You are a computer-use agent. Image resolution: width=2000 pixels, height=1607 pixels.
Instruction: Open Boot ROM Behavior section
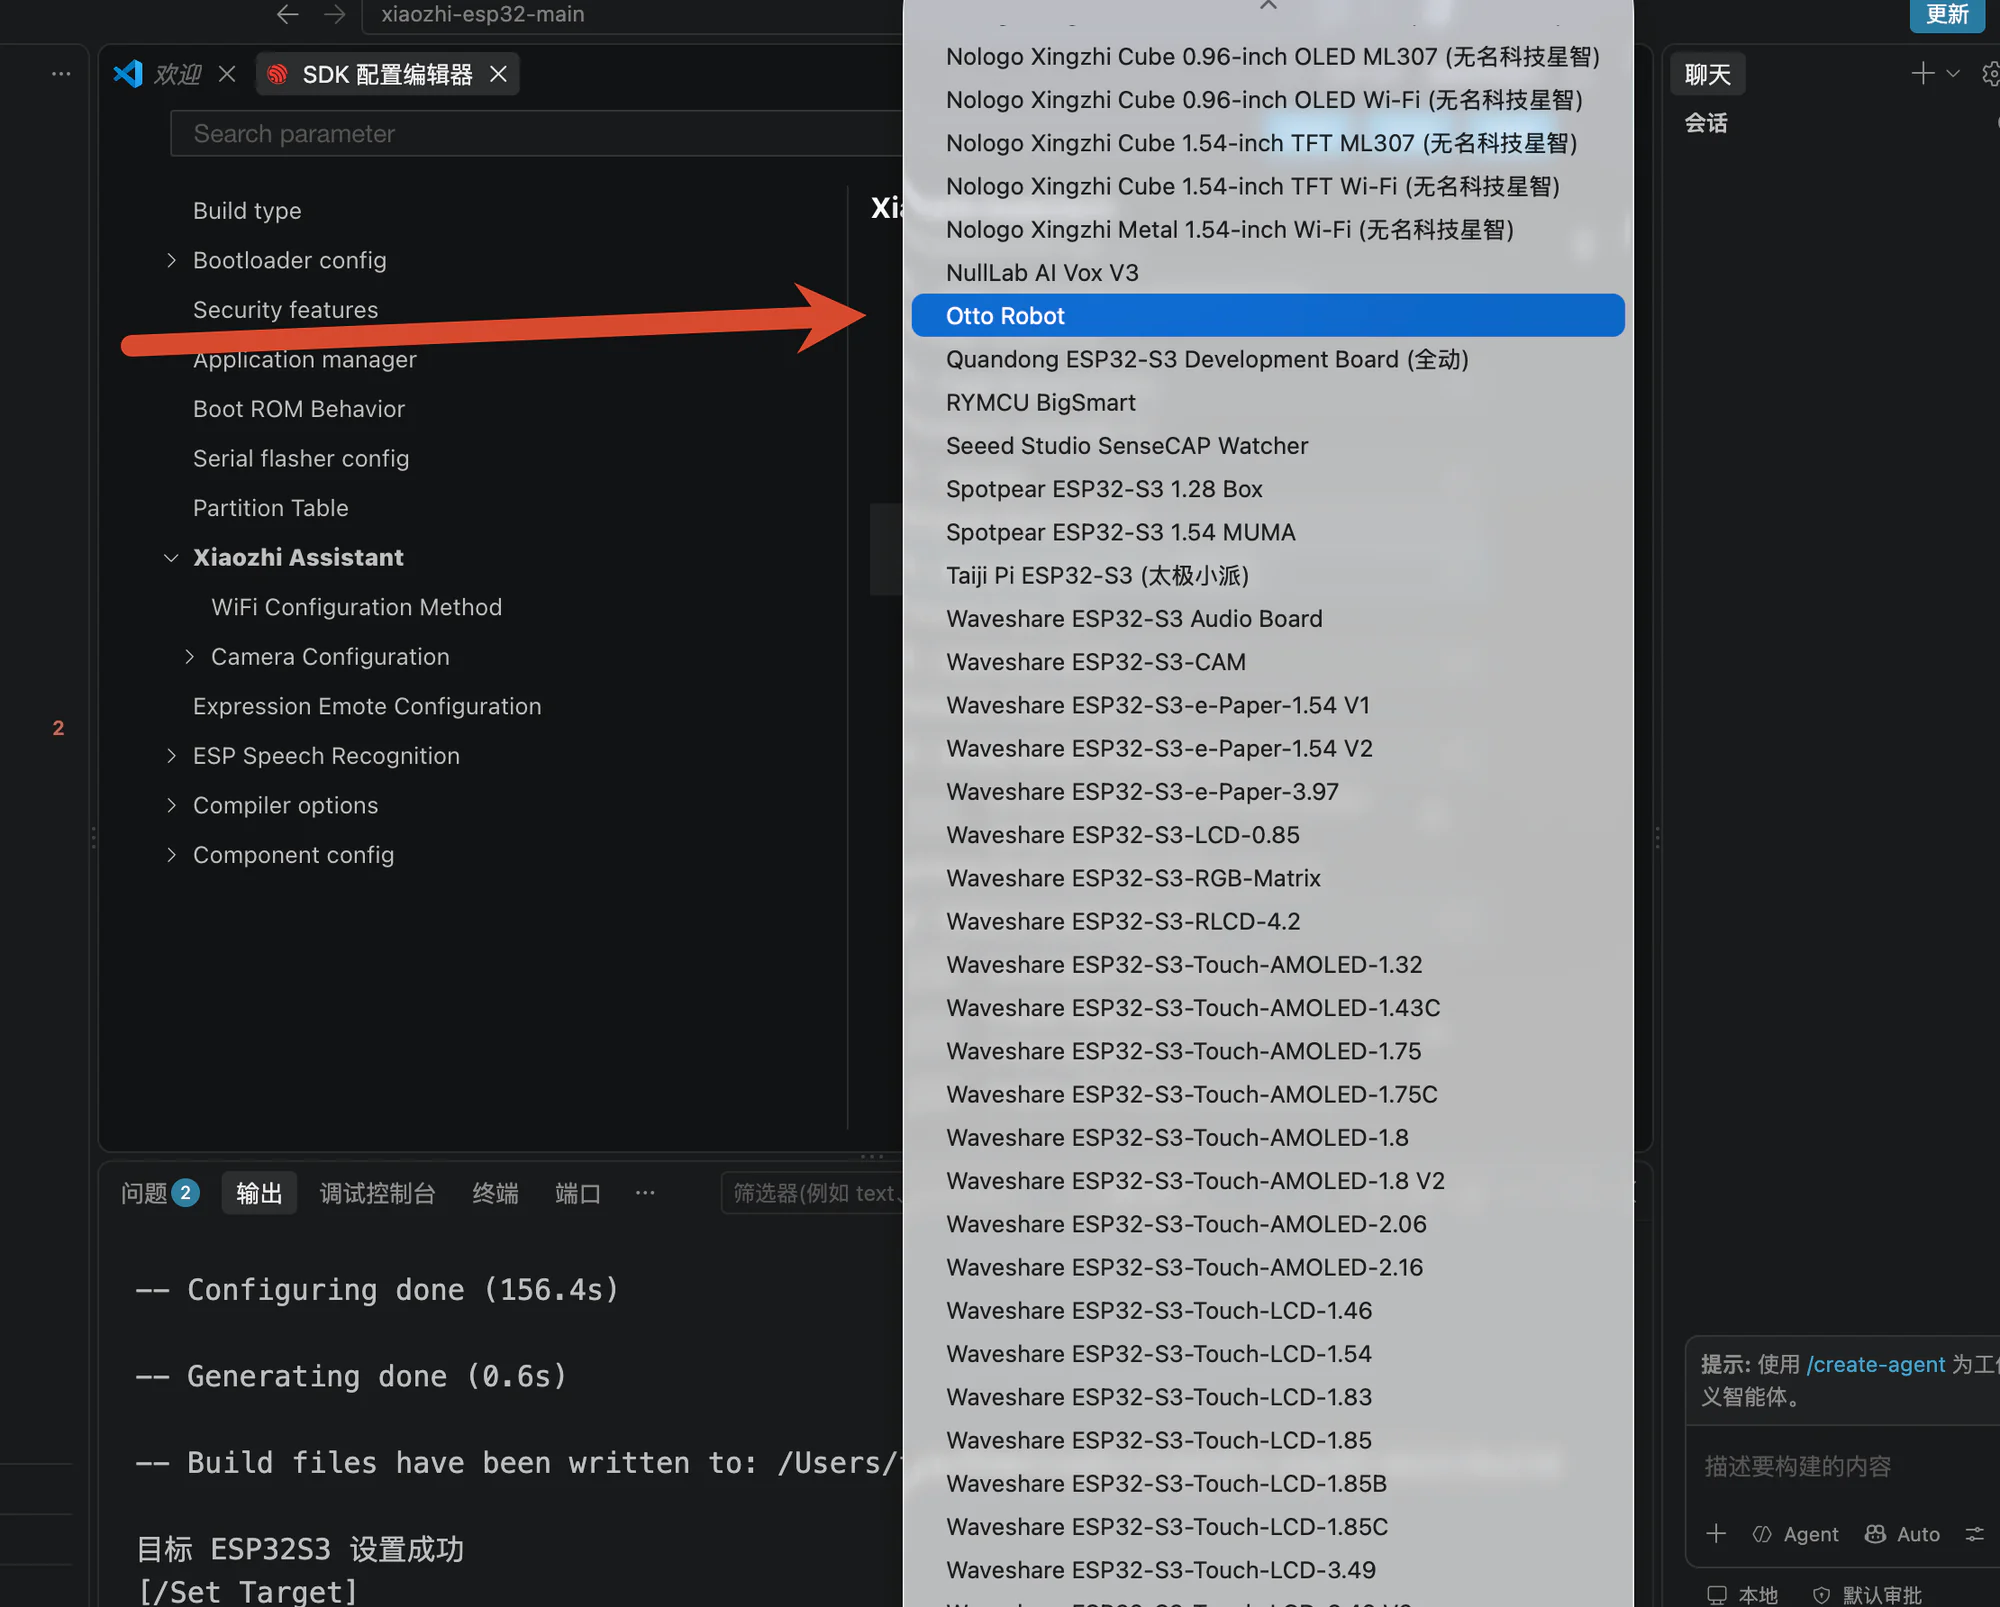[x=298, y=409]
